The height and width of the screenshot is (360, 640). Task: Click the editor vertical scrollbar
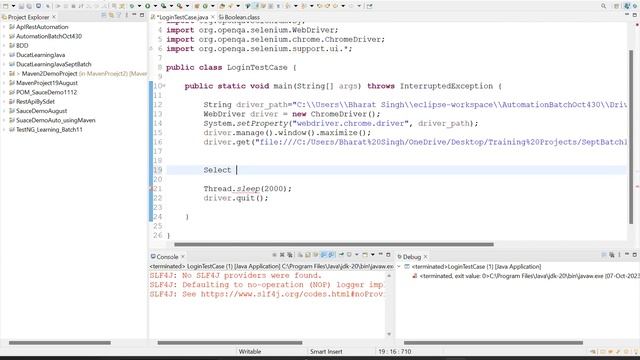[631, 137]
